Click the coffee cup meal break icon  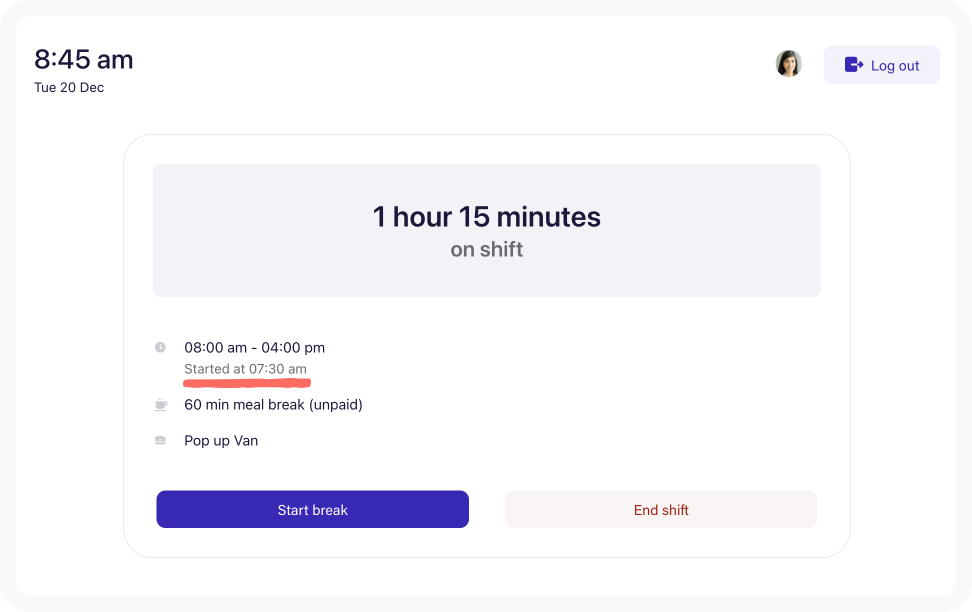click(x=161, y=405)
